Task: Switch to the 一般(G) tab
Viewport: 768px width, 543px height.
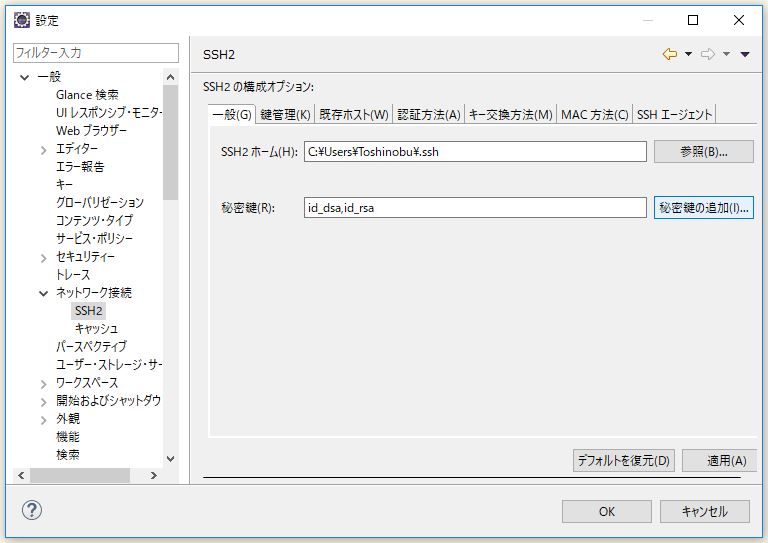Action: point(232,115)
